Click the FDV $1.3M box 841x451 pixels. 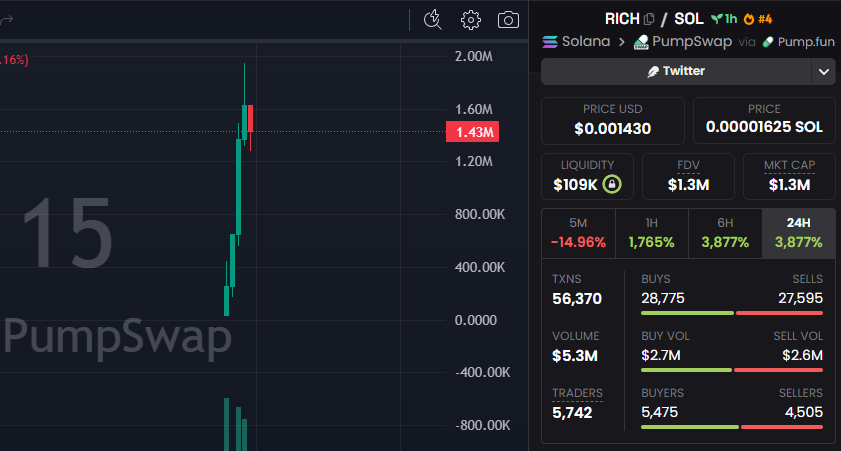pyautogui.click(x=688, y=176)
